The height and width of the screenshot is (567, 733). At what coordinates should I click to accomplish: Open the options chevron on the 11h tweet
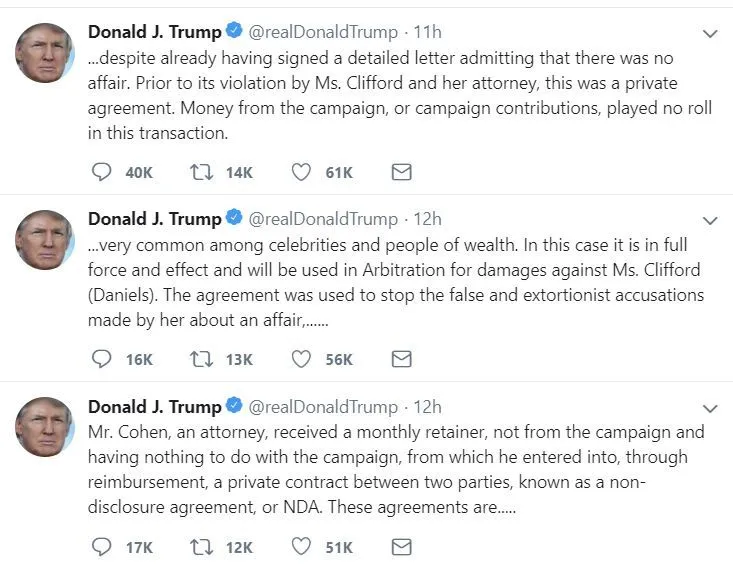710,33
